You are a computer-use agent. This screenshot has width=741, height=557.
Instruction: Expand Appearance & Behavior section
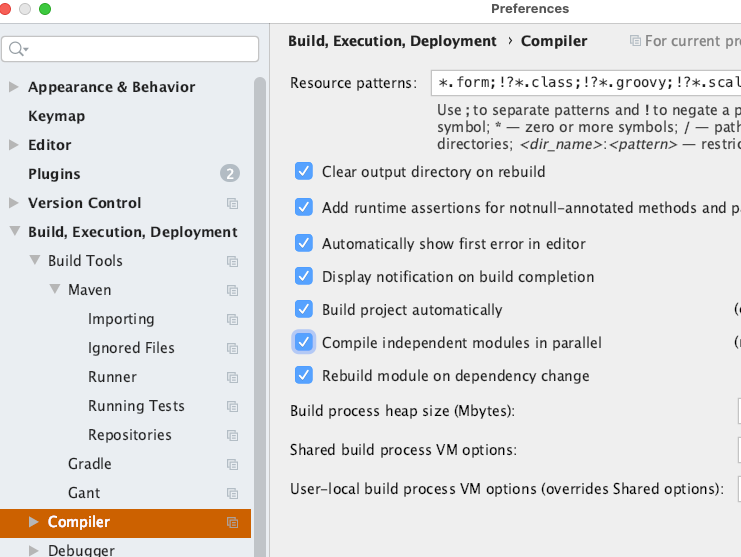coord(14,87)
